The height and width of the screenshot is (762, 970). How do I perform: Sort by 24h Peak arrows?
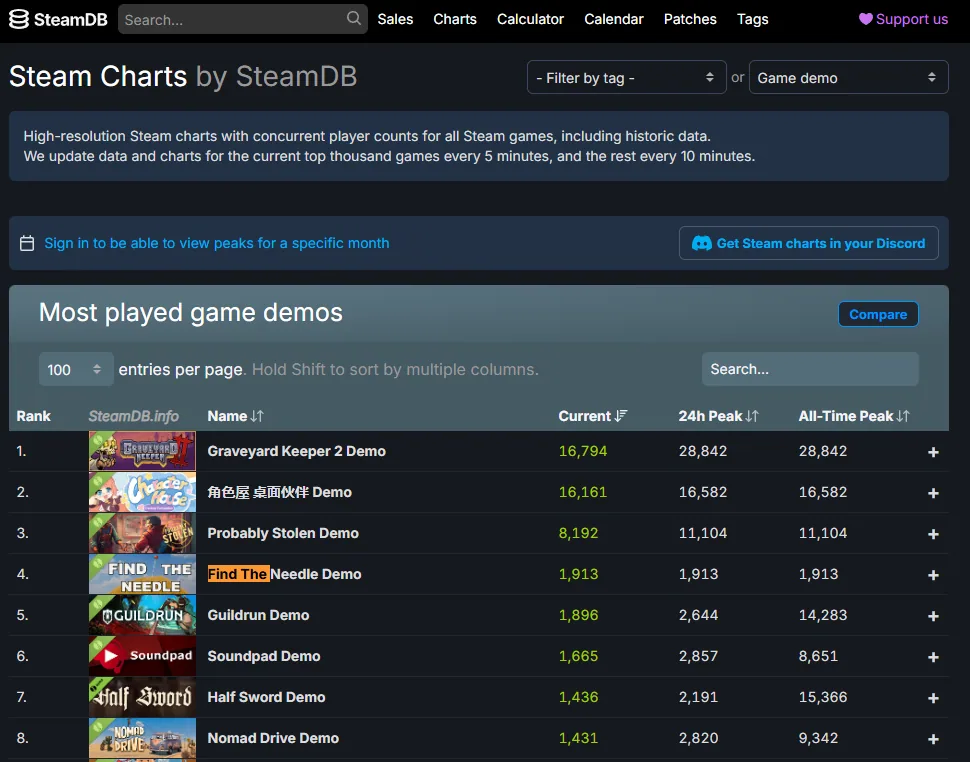coord(752,416)
